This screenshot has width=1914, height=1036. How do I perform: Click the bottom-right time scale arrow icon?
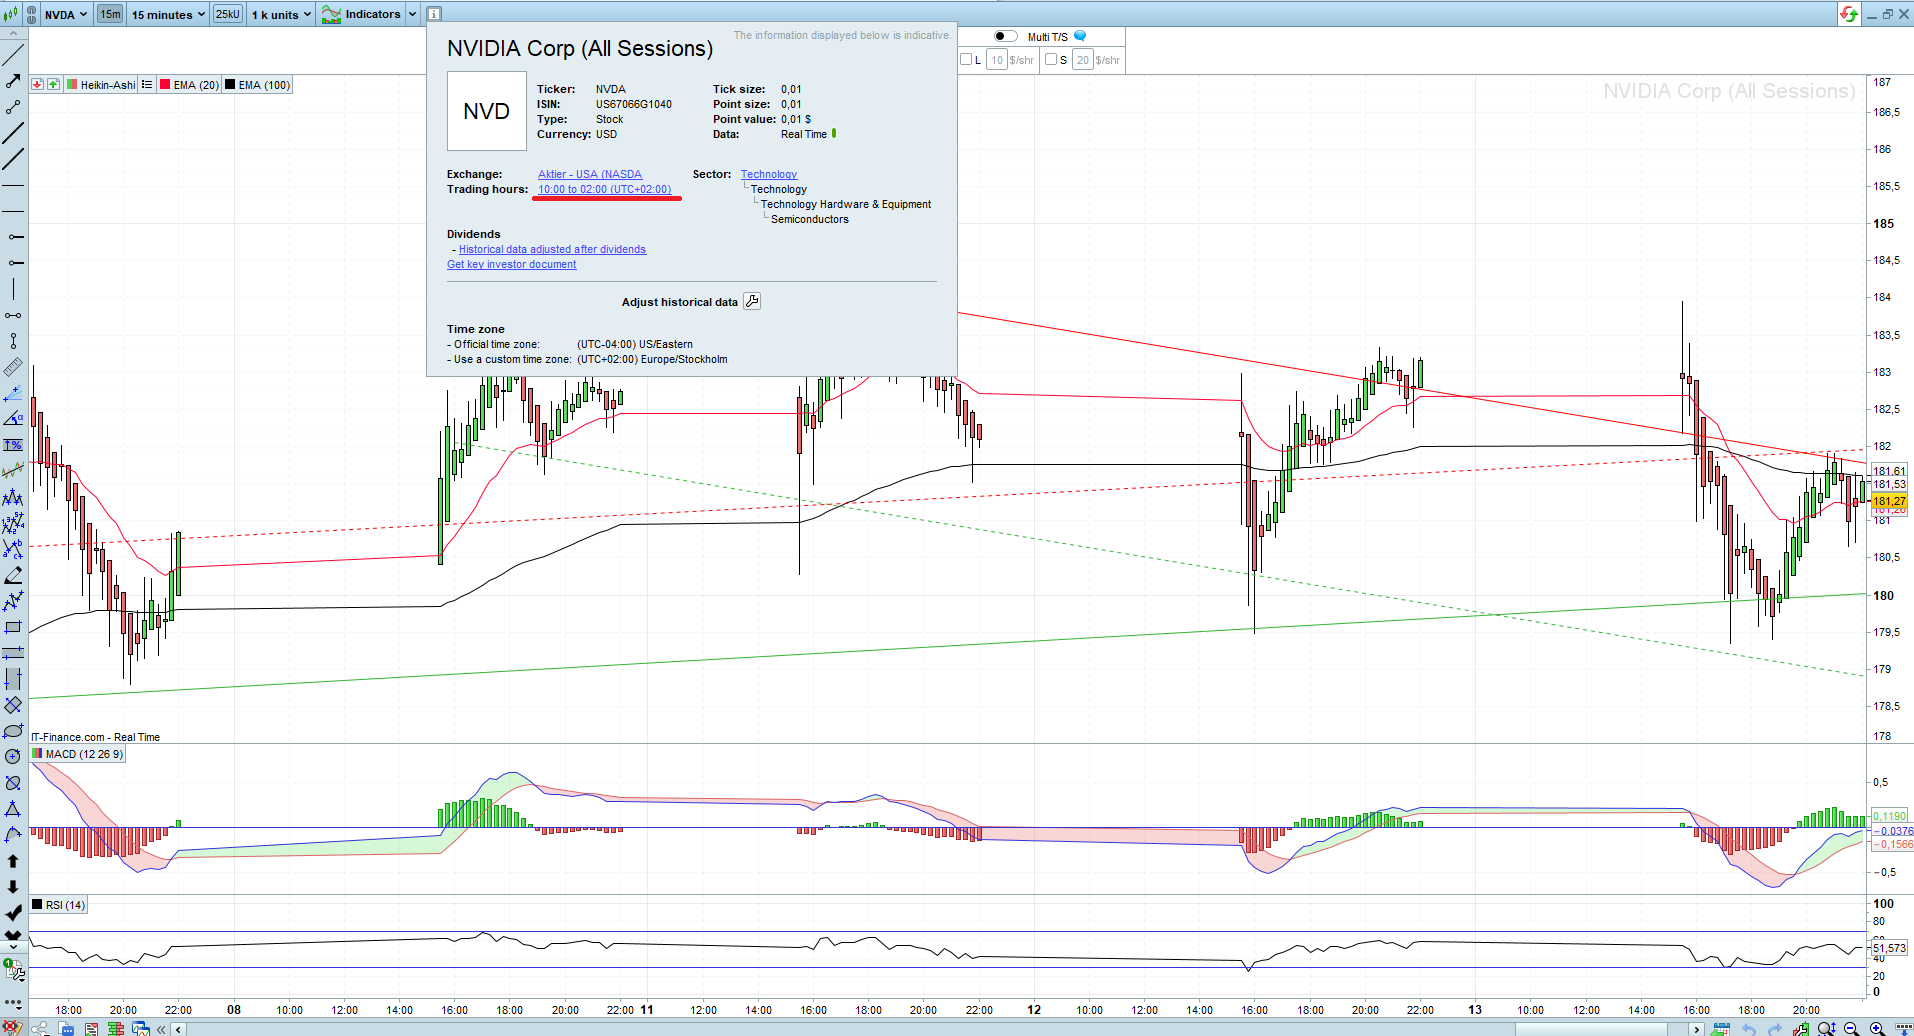click(x=1902, y=1028)
